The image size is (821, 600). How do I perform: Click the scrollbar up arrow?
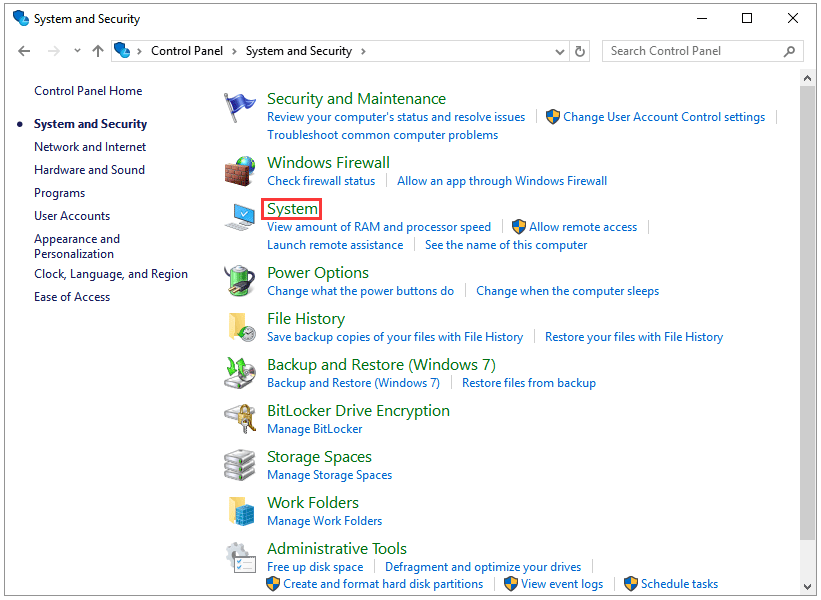click(807, 78)
